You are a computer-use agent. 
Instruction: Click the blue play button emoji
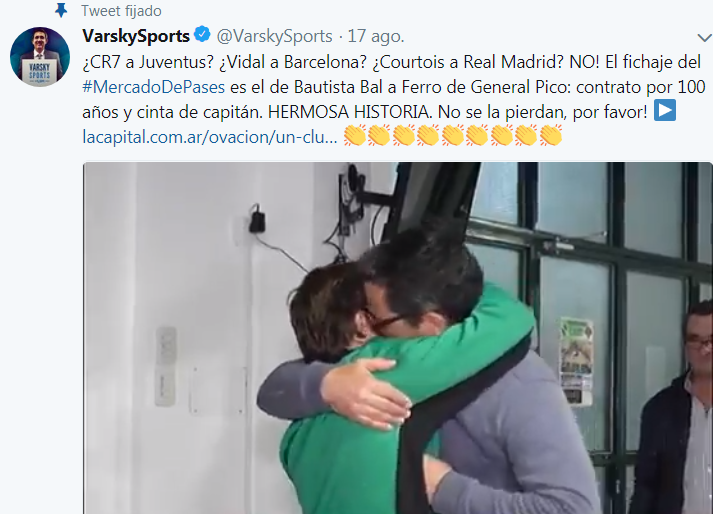point(664,111)
